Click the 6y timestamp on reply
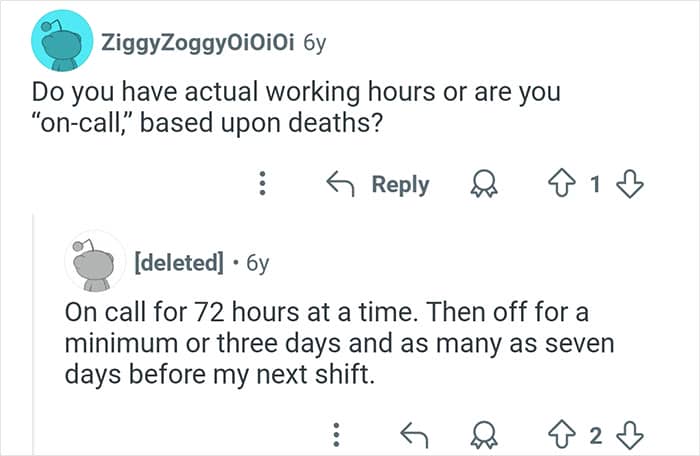 tap(257, 263)
